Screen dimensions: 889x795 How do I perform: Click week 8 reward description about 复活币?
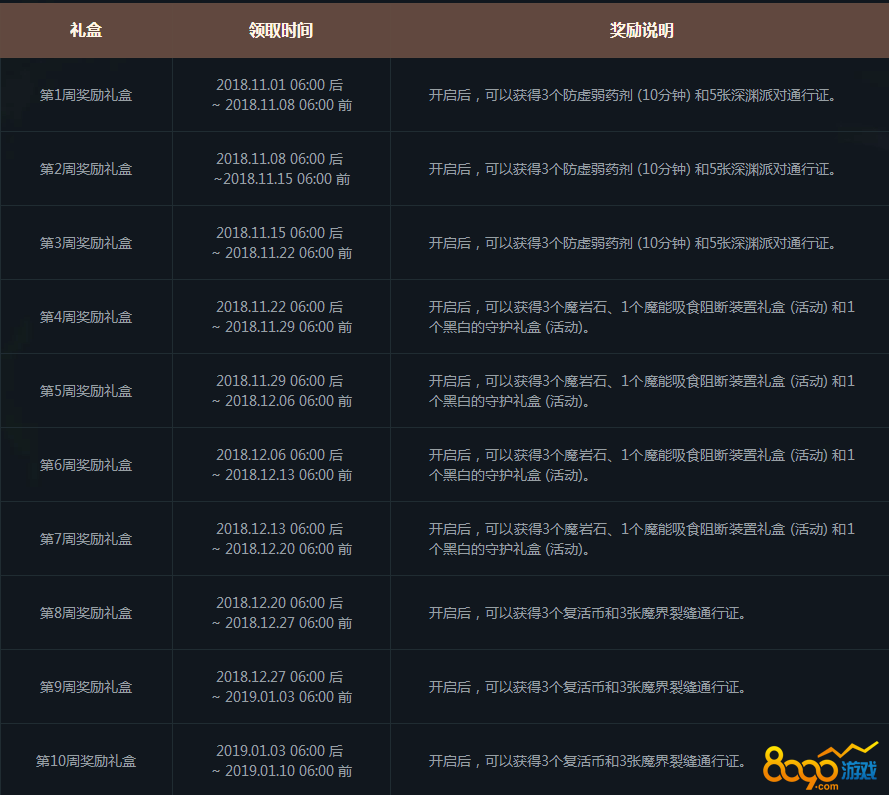tap(587, 613)
